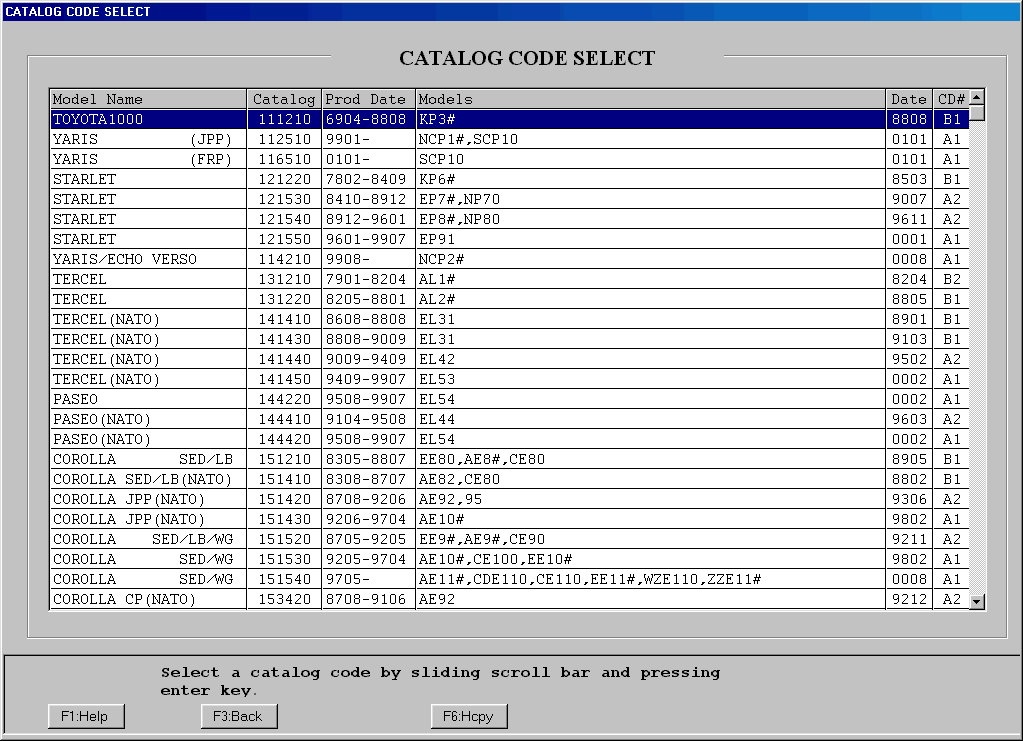The image size is (1023, 741).
Task: Click models cell KP3#
Action: pyautogui.click(x=650, y=119)
